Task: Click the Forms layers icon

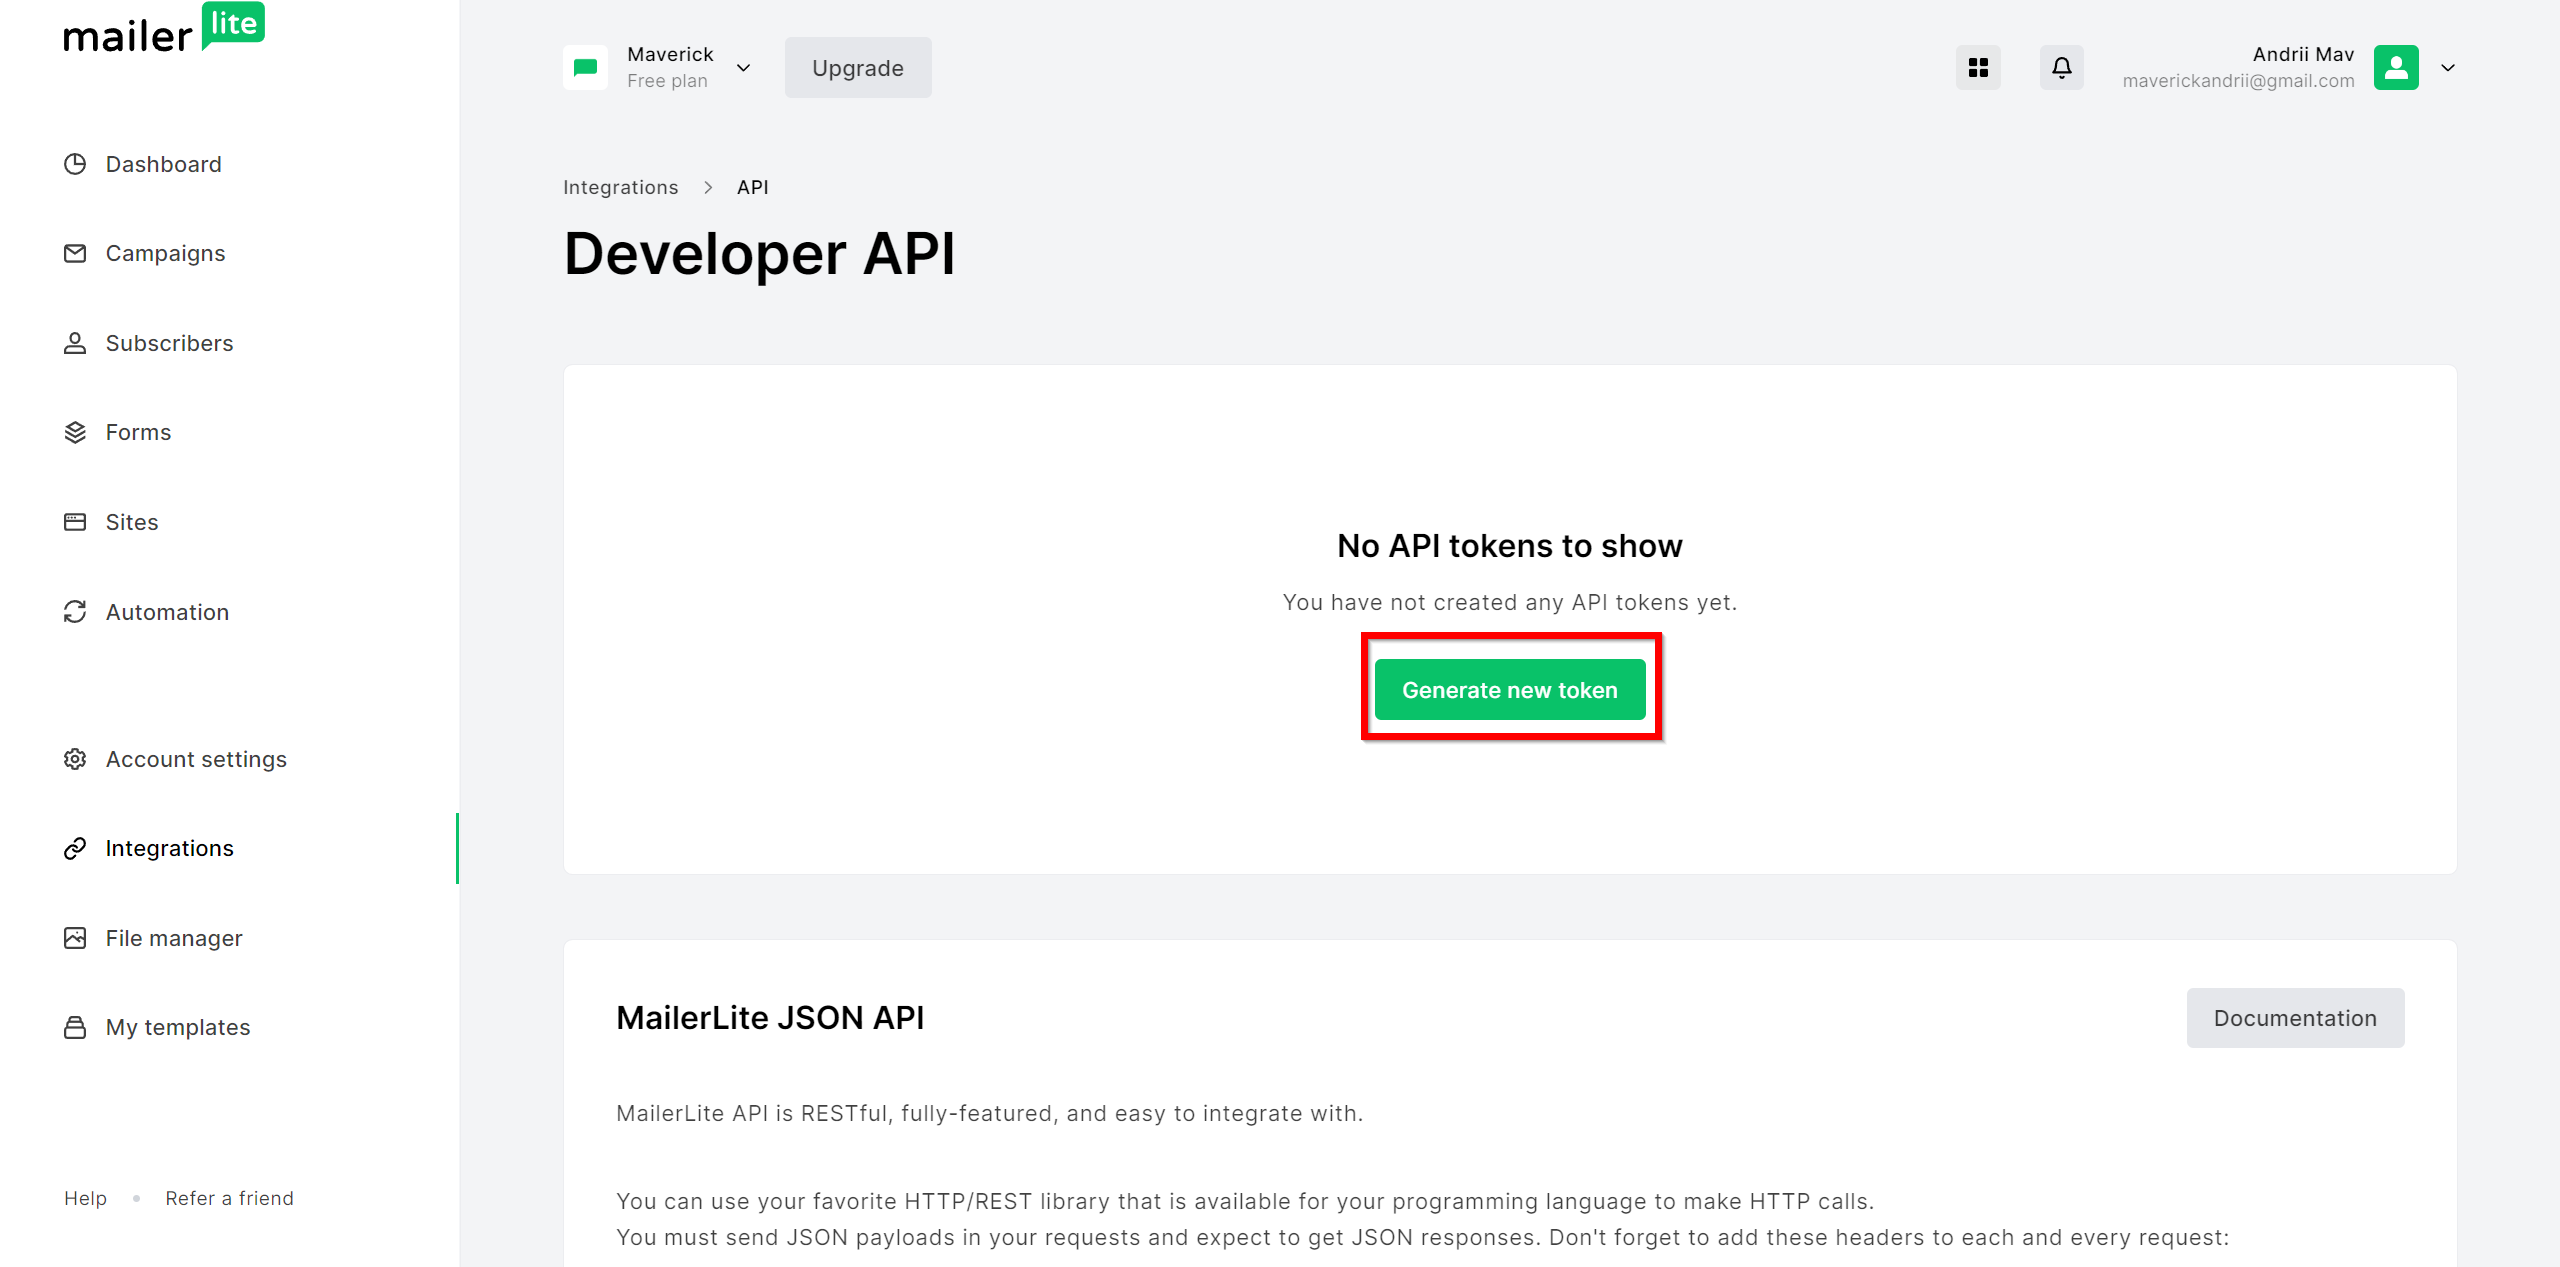Action: (75, 432)
